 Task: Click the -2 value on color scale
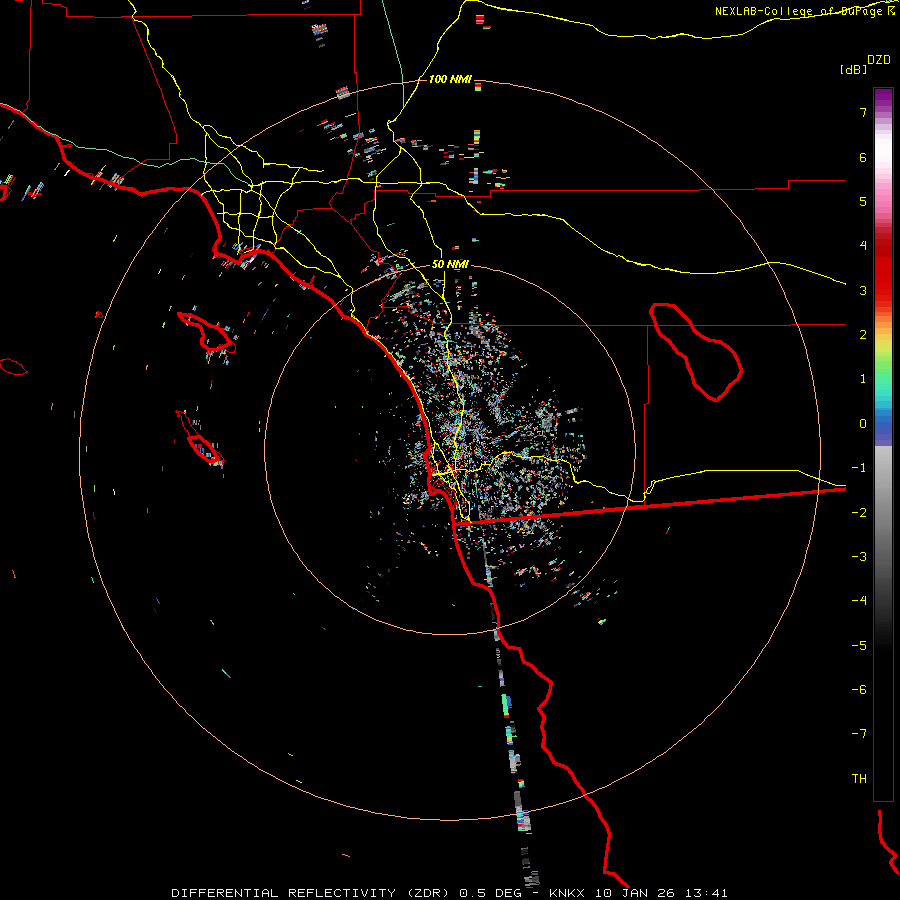point(859,512)
